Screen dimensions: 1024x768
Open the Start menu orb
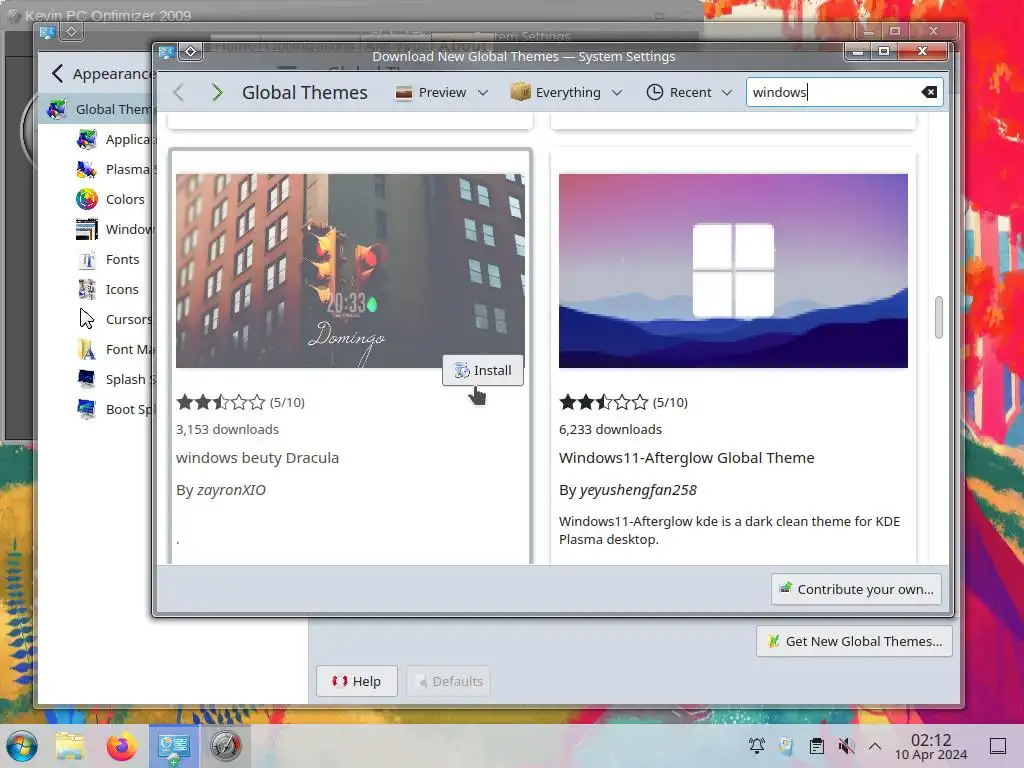point(22,746)
